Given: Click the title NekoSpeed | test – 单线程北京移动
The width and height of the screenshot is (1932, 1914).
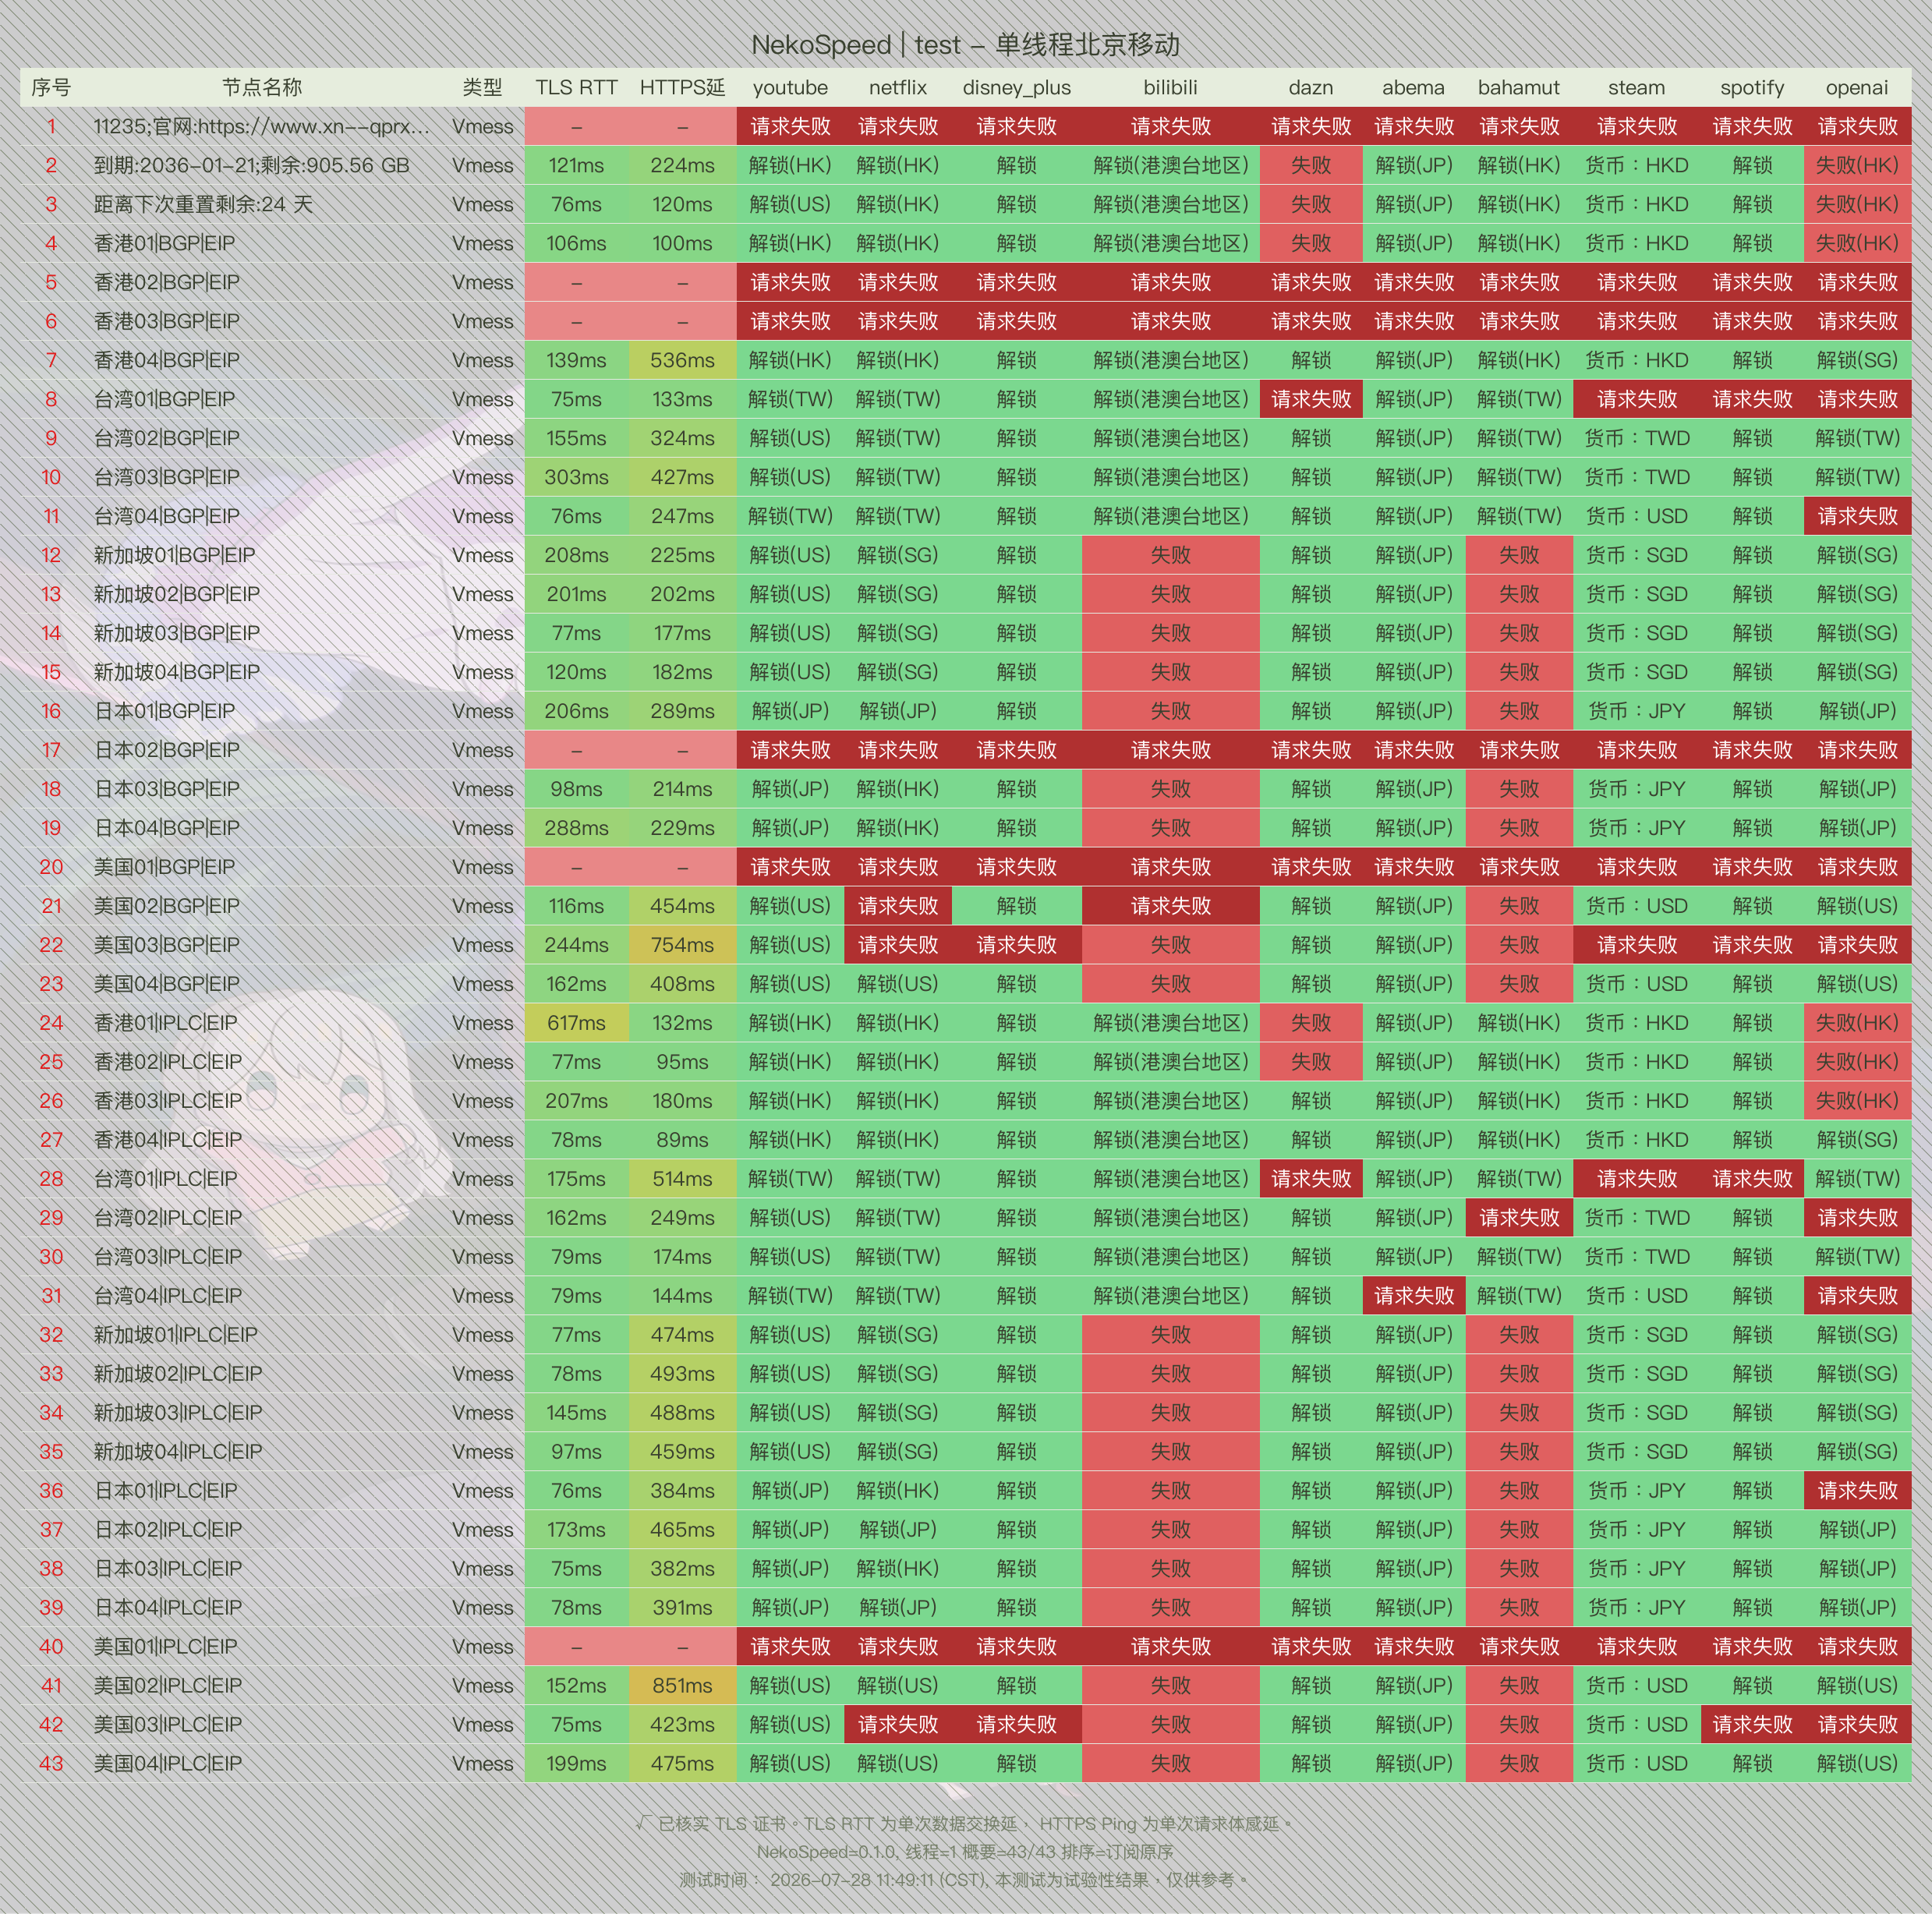Looking at the screenshot, I should click(x=965, y=45).
